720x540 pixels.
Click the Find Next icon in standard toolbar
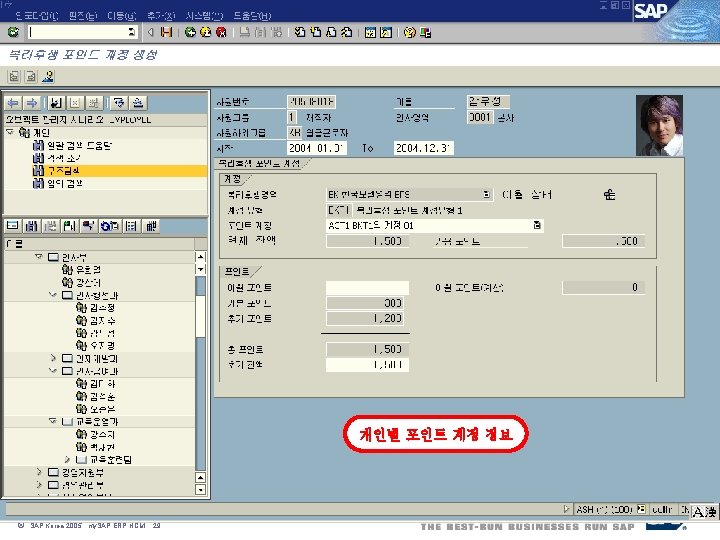(276, 32)
